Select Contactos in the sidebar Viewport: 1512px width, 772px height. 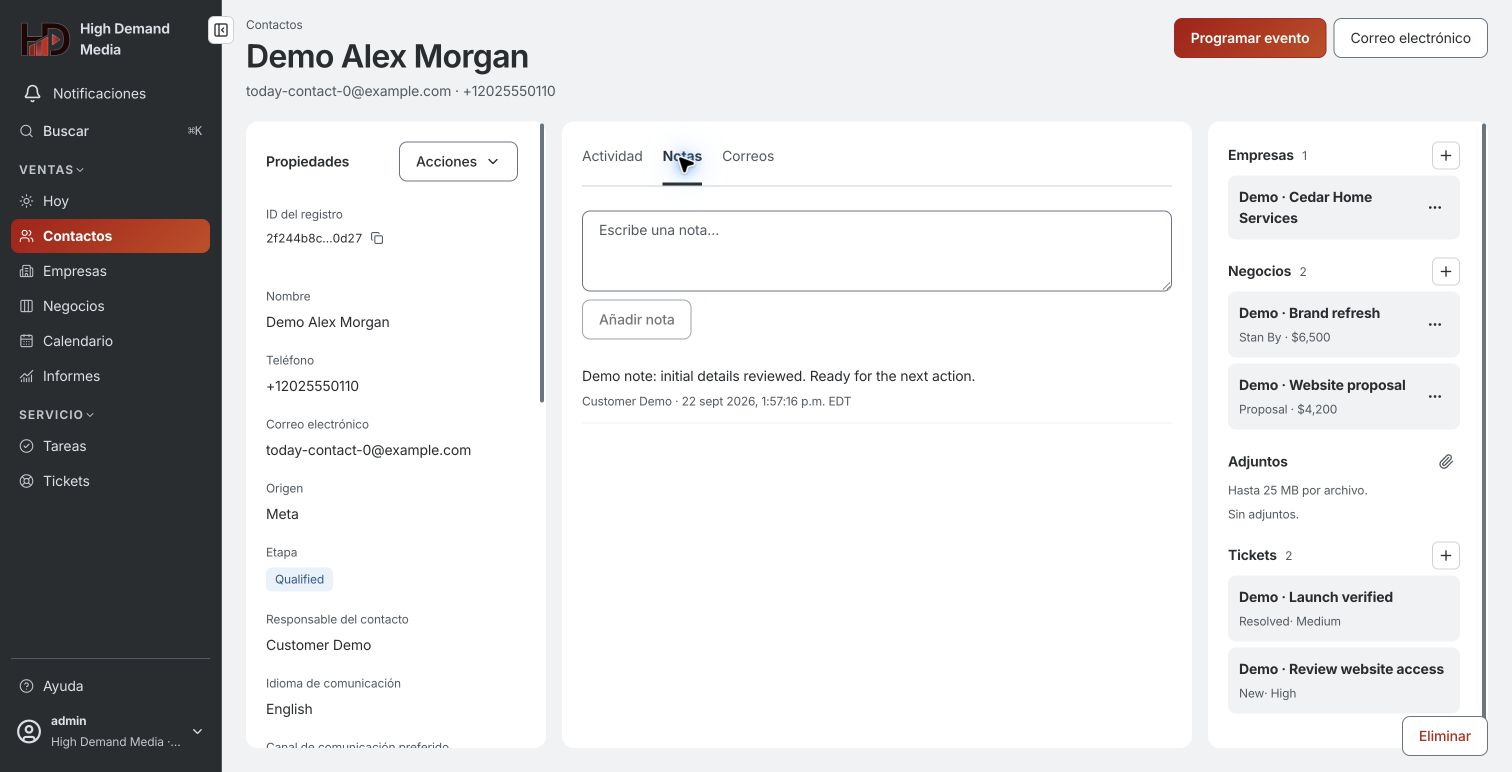(x=110, y=236)
